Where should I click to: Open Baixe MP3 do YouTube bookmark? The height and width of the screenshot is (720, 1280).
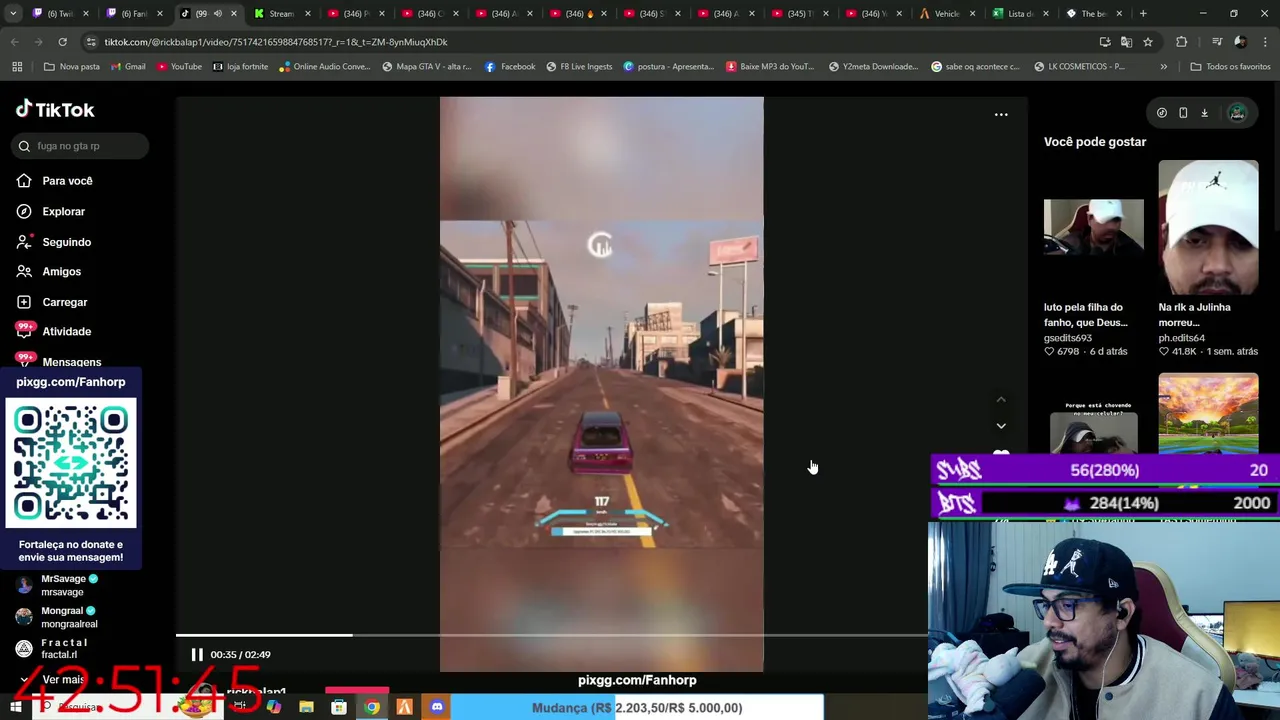(x=770, y=67)
